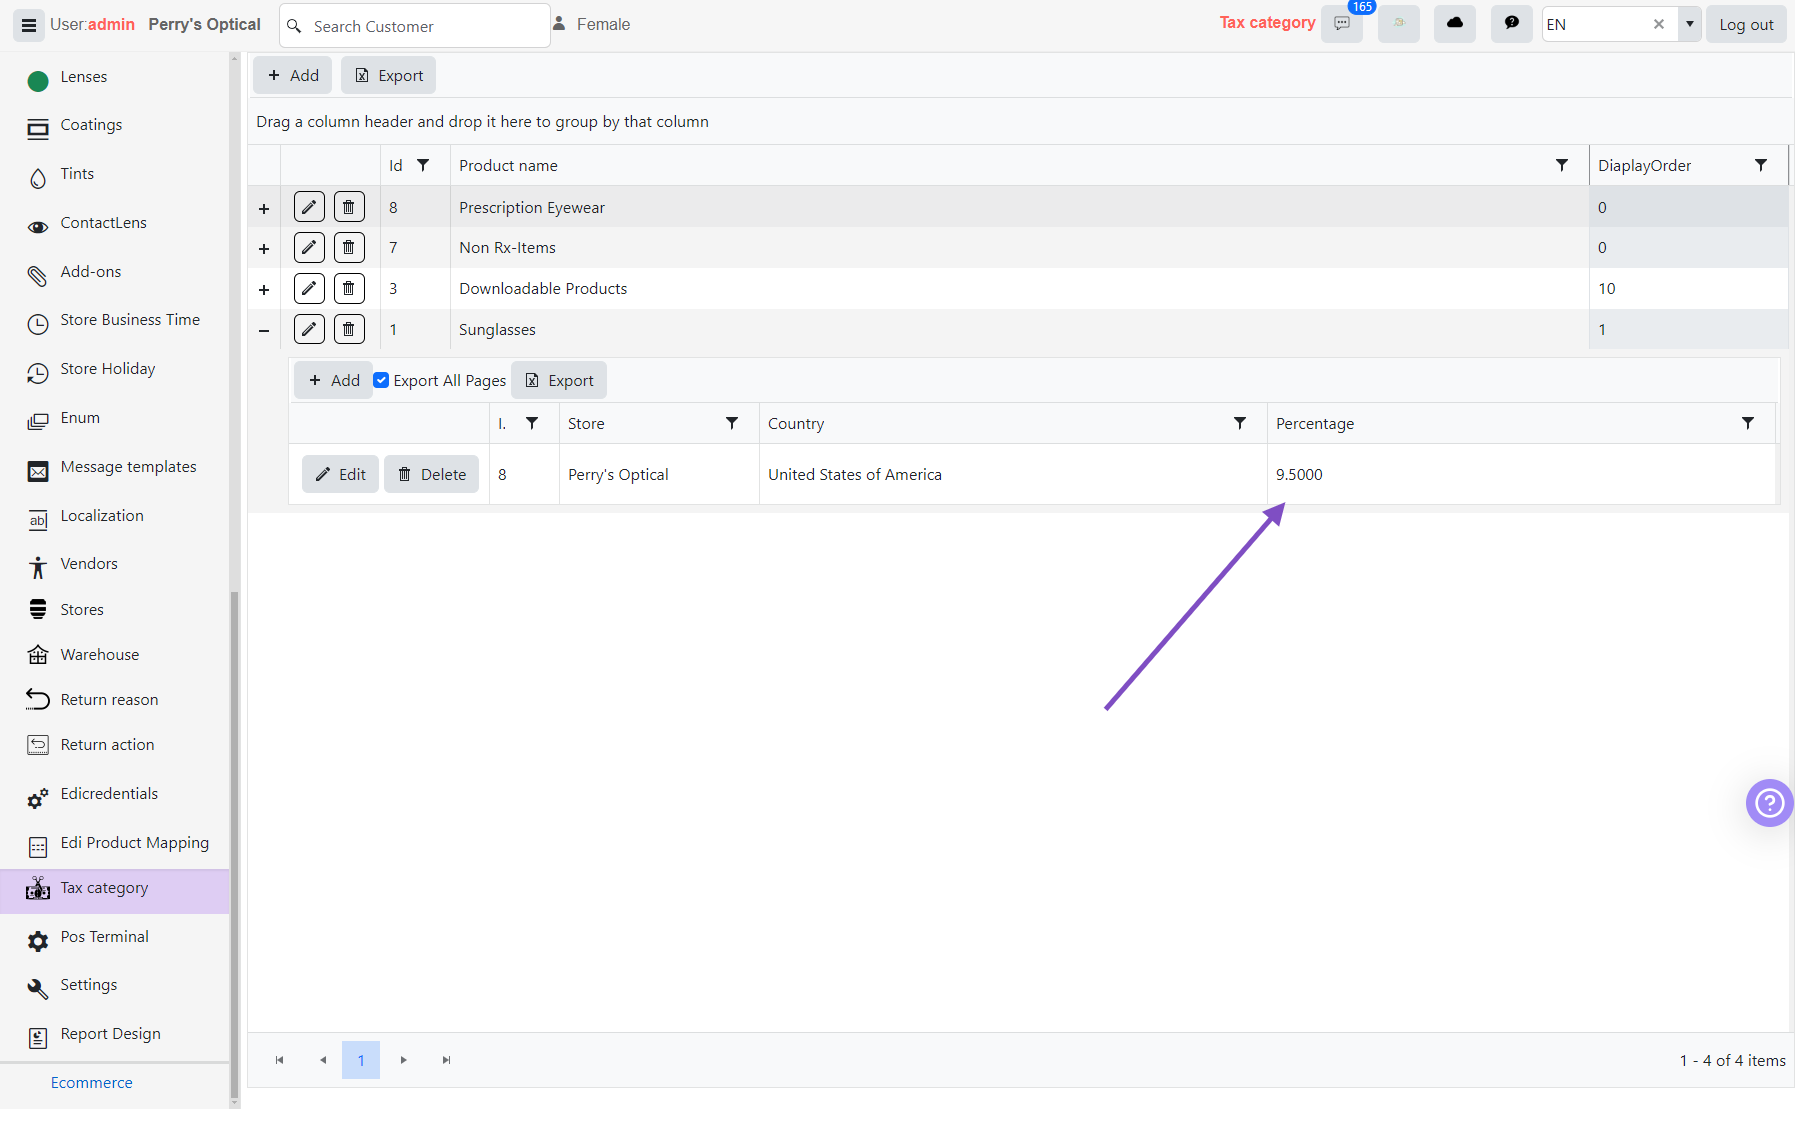The width and height of the screenshot is (1795, 1127).
Task: Click Log out button
Action: pos(1746,25)
